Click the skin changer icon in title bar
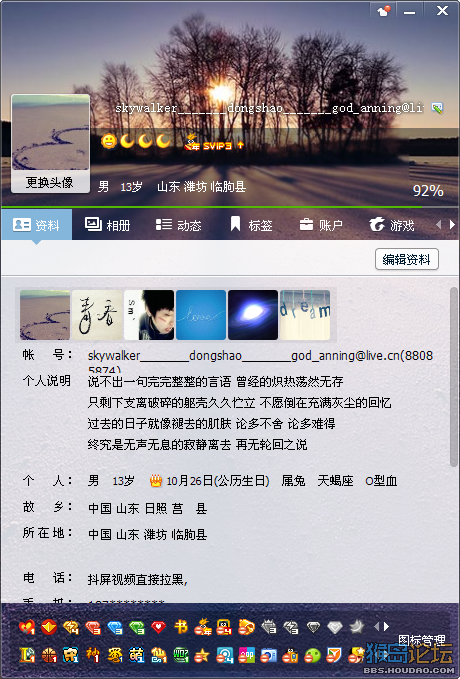The image size is (460, 679). (x=384, y=11)
